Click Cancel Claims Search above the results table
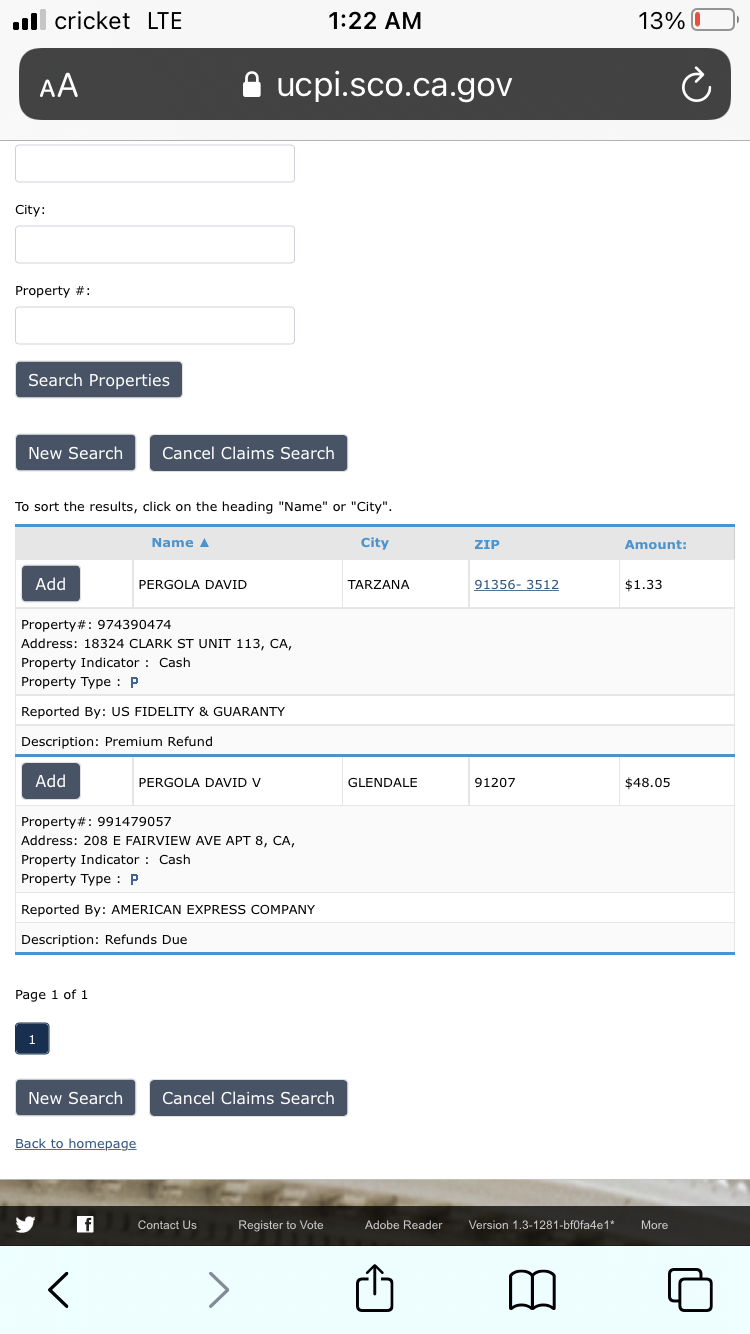The width and height of the screenshot is (750, 1334). (x=248, y=453)
